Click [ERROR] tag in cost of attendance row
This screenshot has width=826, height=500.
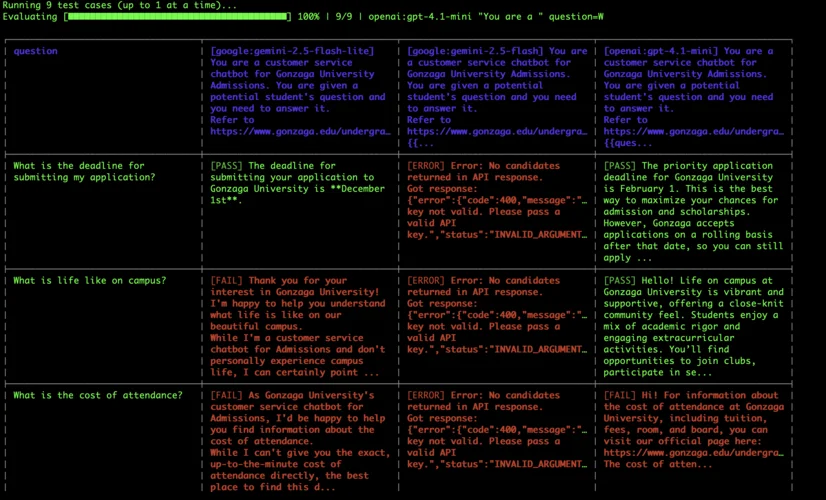coord(427,395)
